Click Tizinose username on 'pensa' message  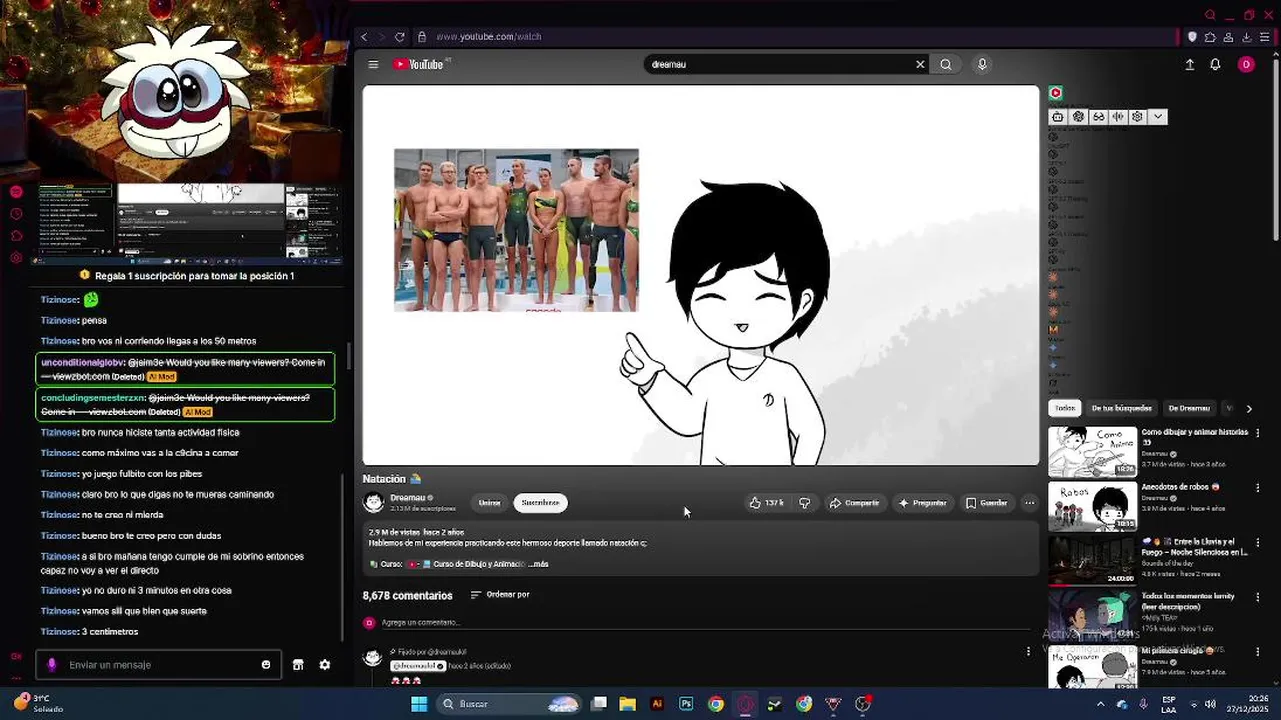[59, 321]
